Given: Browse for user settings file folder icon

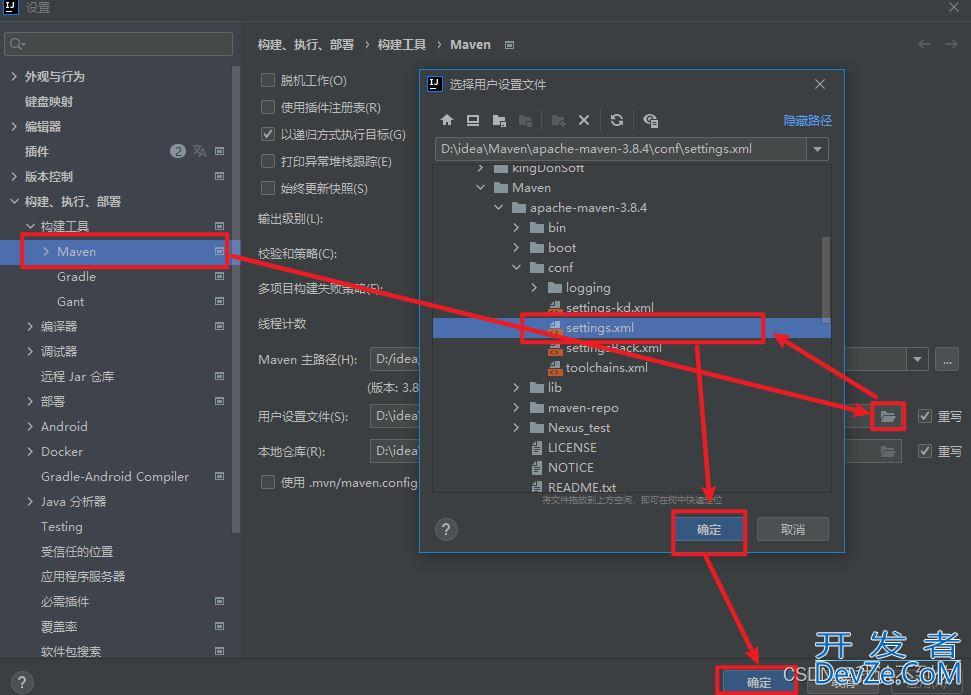Looking at the screenshot, I should point(888,416).
